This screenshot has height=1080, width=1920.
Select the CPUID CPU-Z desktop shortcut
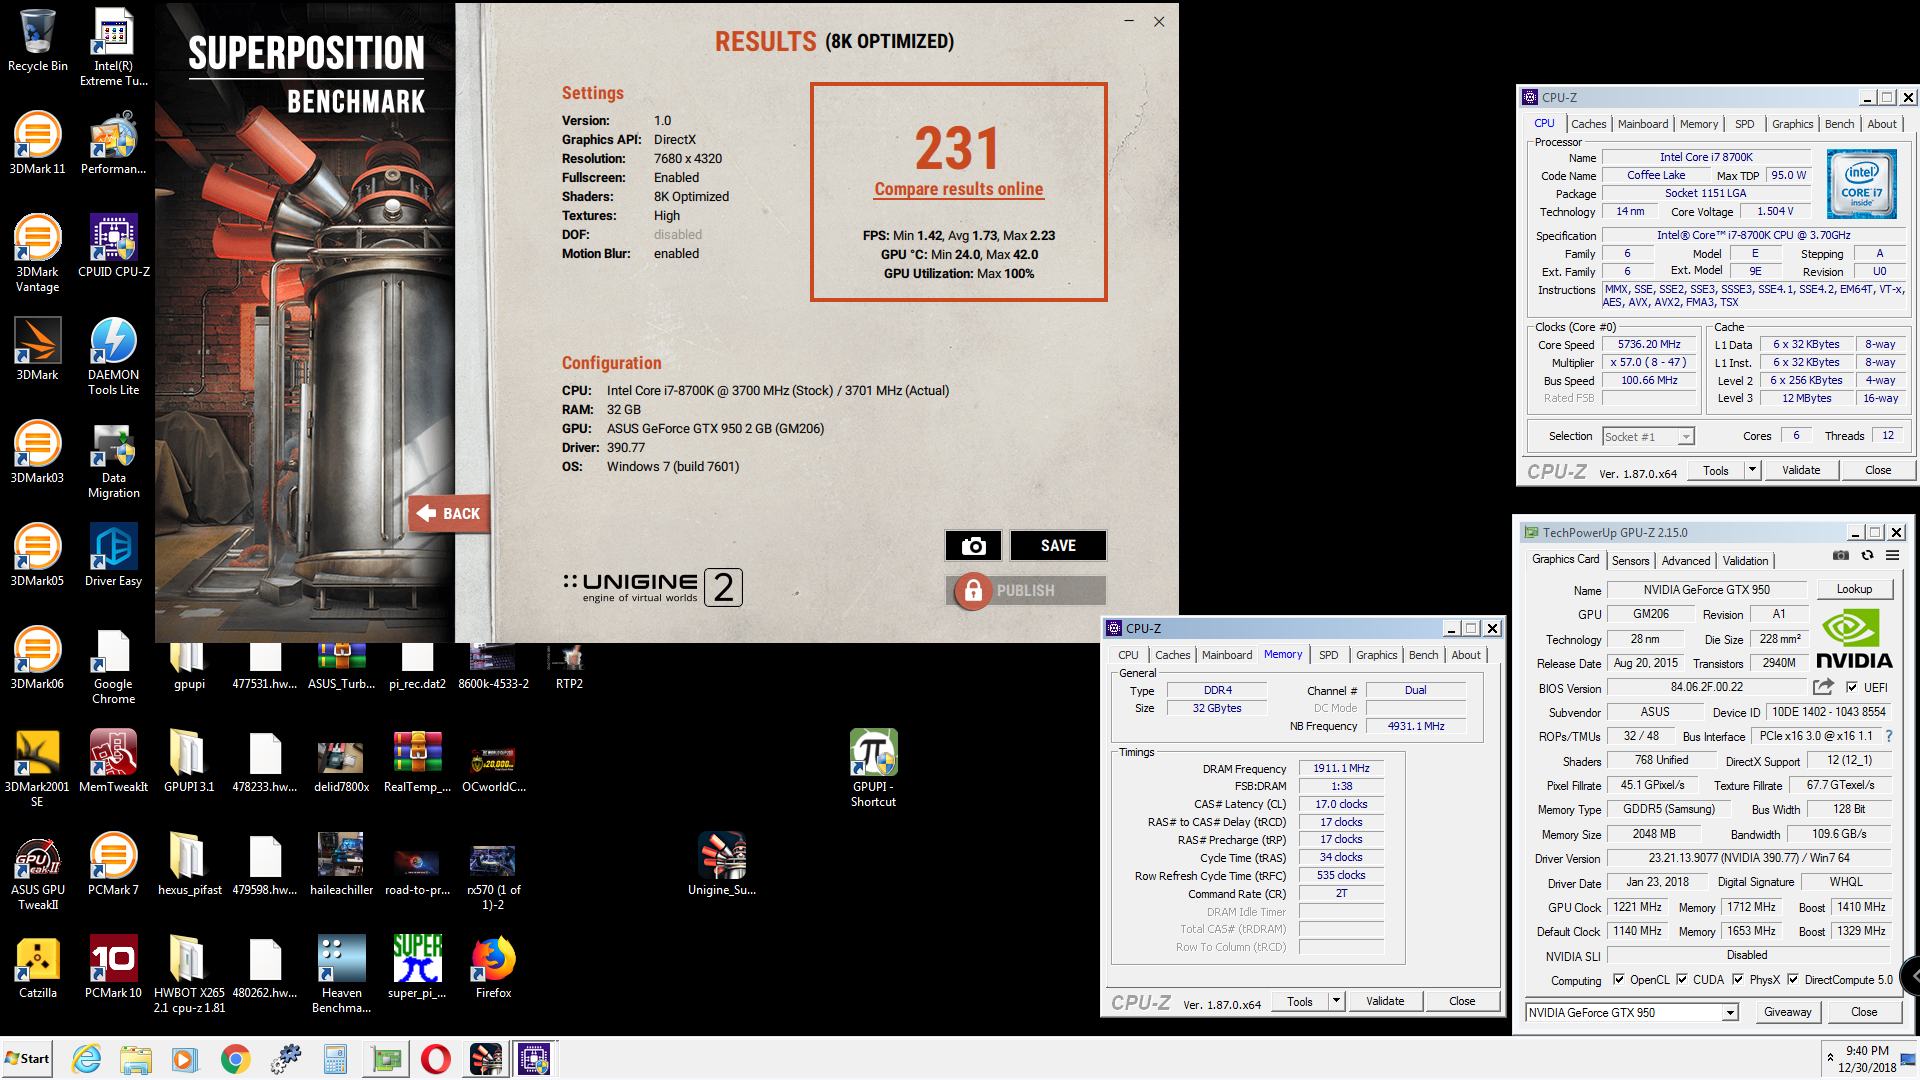coord(114,246)
